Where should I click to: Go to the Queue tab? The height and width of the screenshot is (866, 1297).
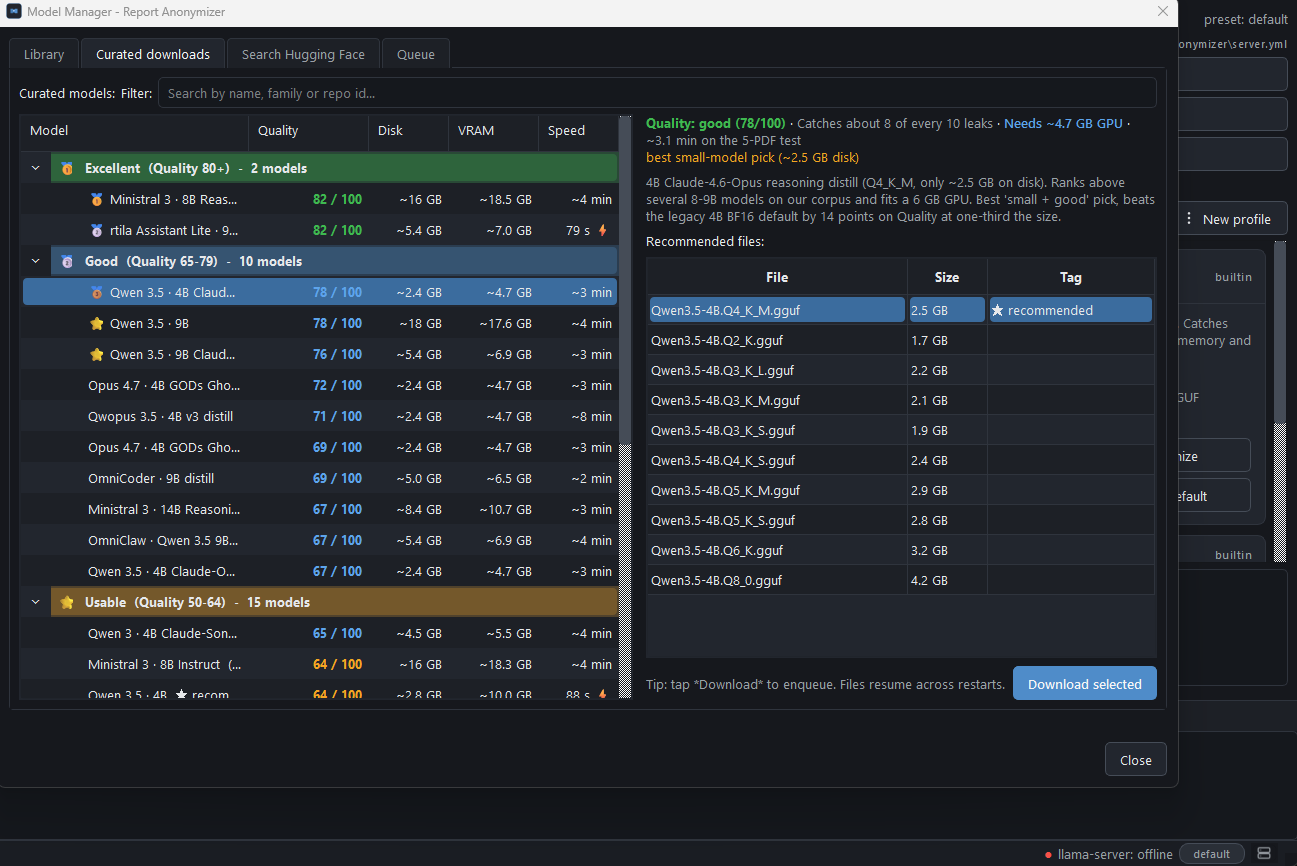[x=416, y=54]
